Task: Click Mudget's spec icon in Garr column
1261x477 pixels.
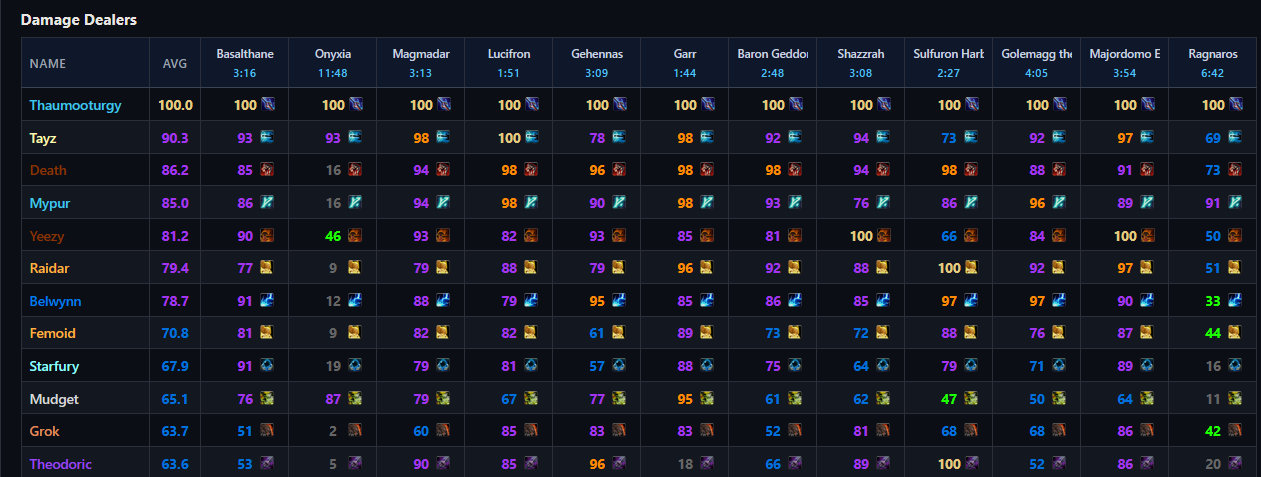Action: (707, 399)
